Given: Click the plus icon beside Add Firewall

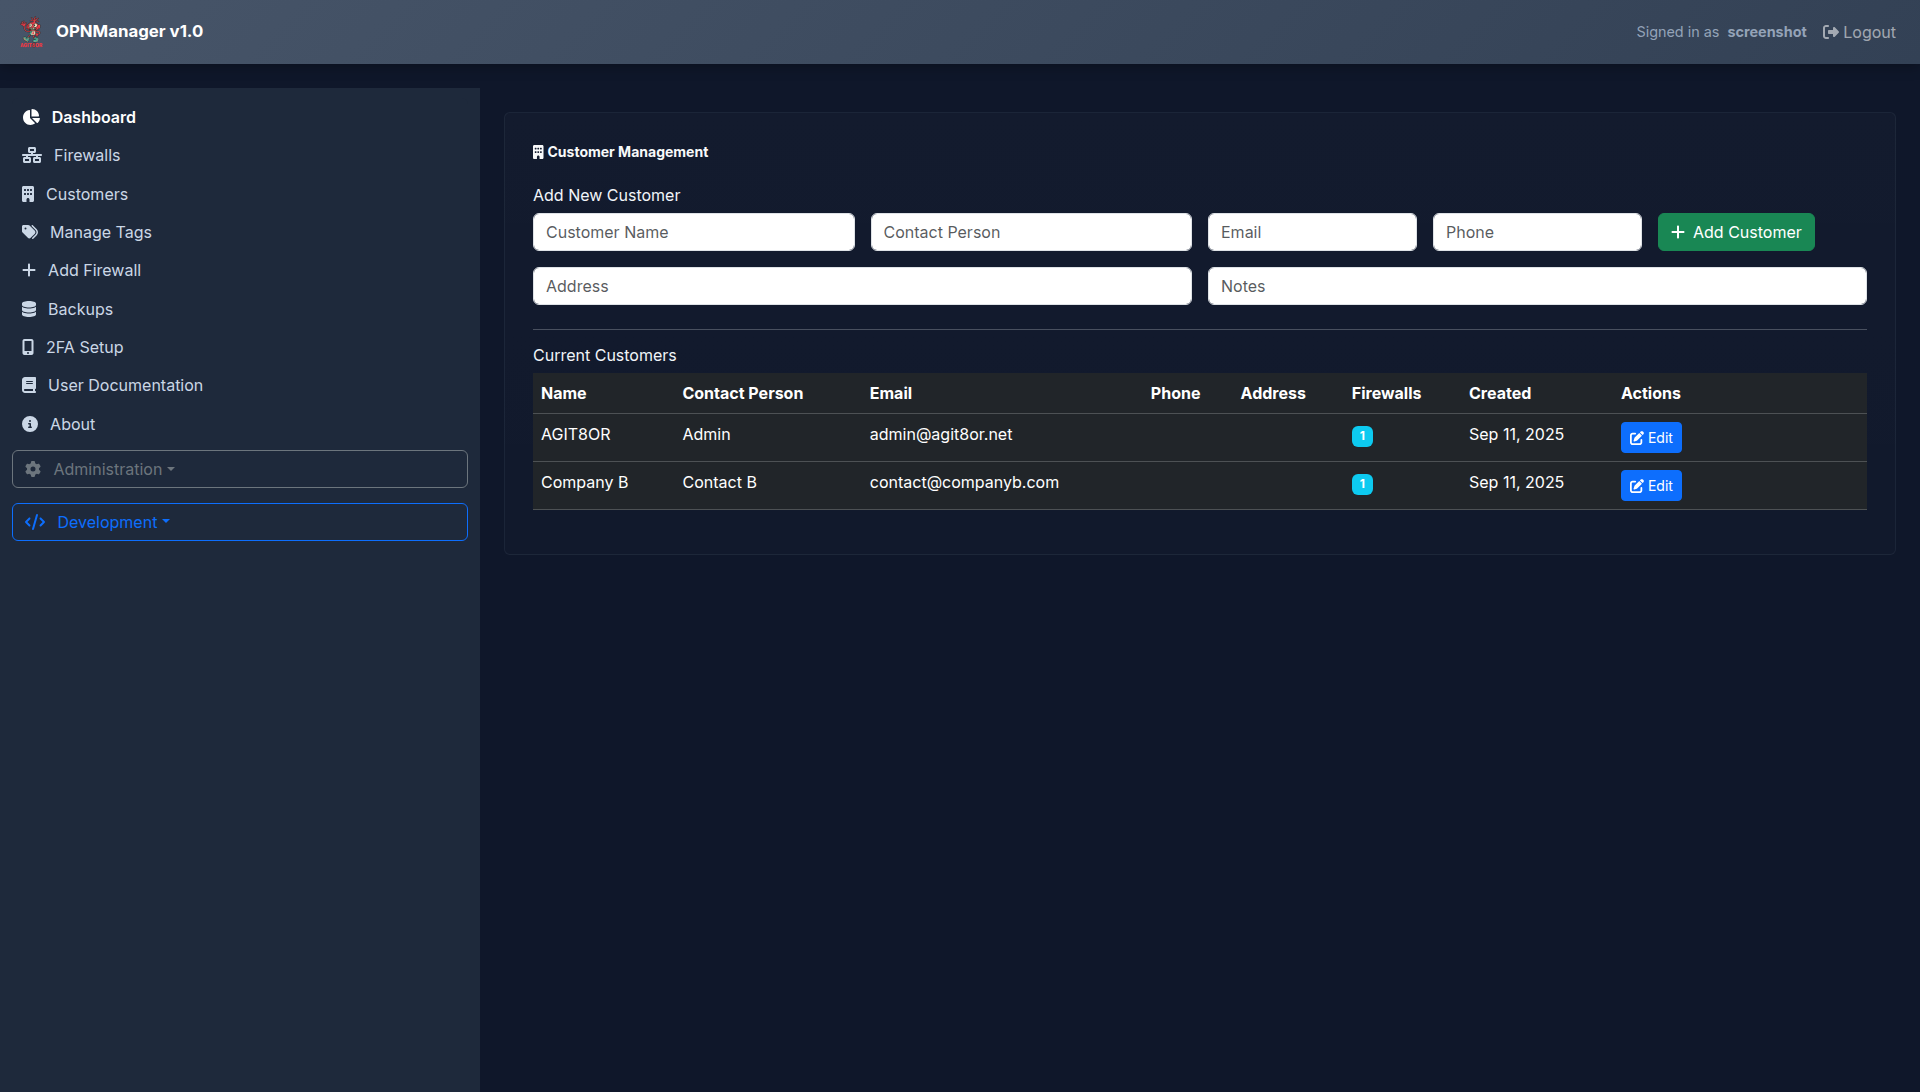Looking at the screenshot, I should coord(29,270).
